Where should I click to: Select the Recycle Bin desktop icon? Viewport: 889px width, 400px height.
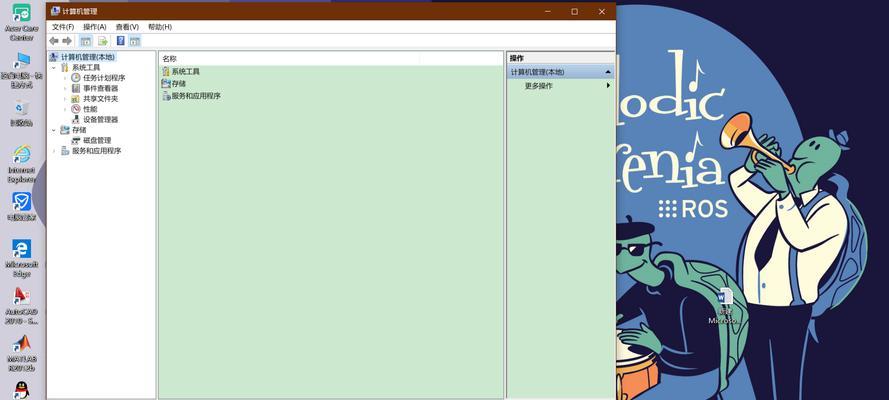[x=22, y=113]
